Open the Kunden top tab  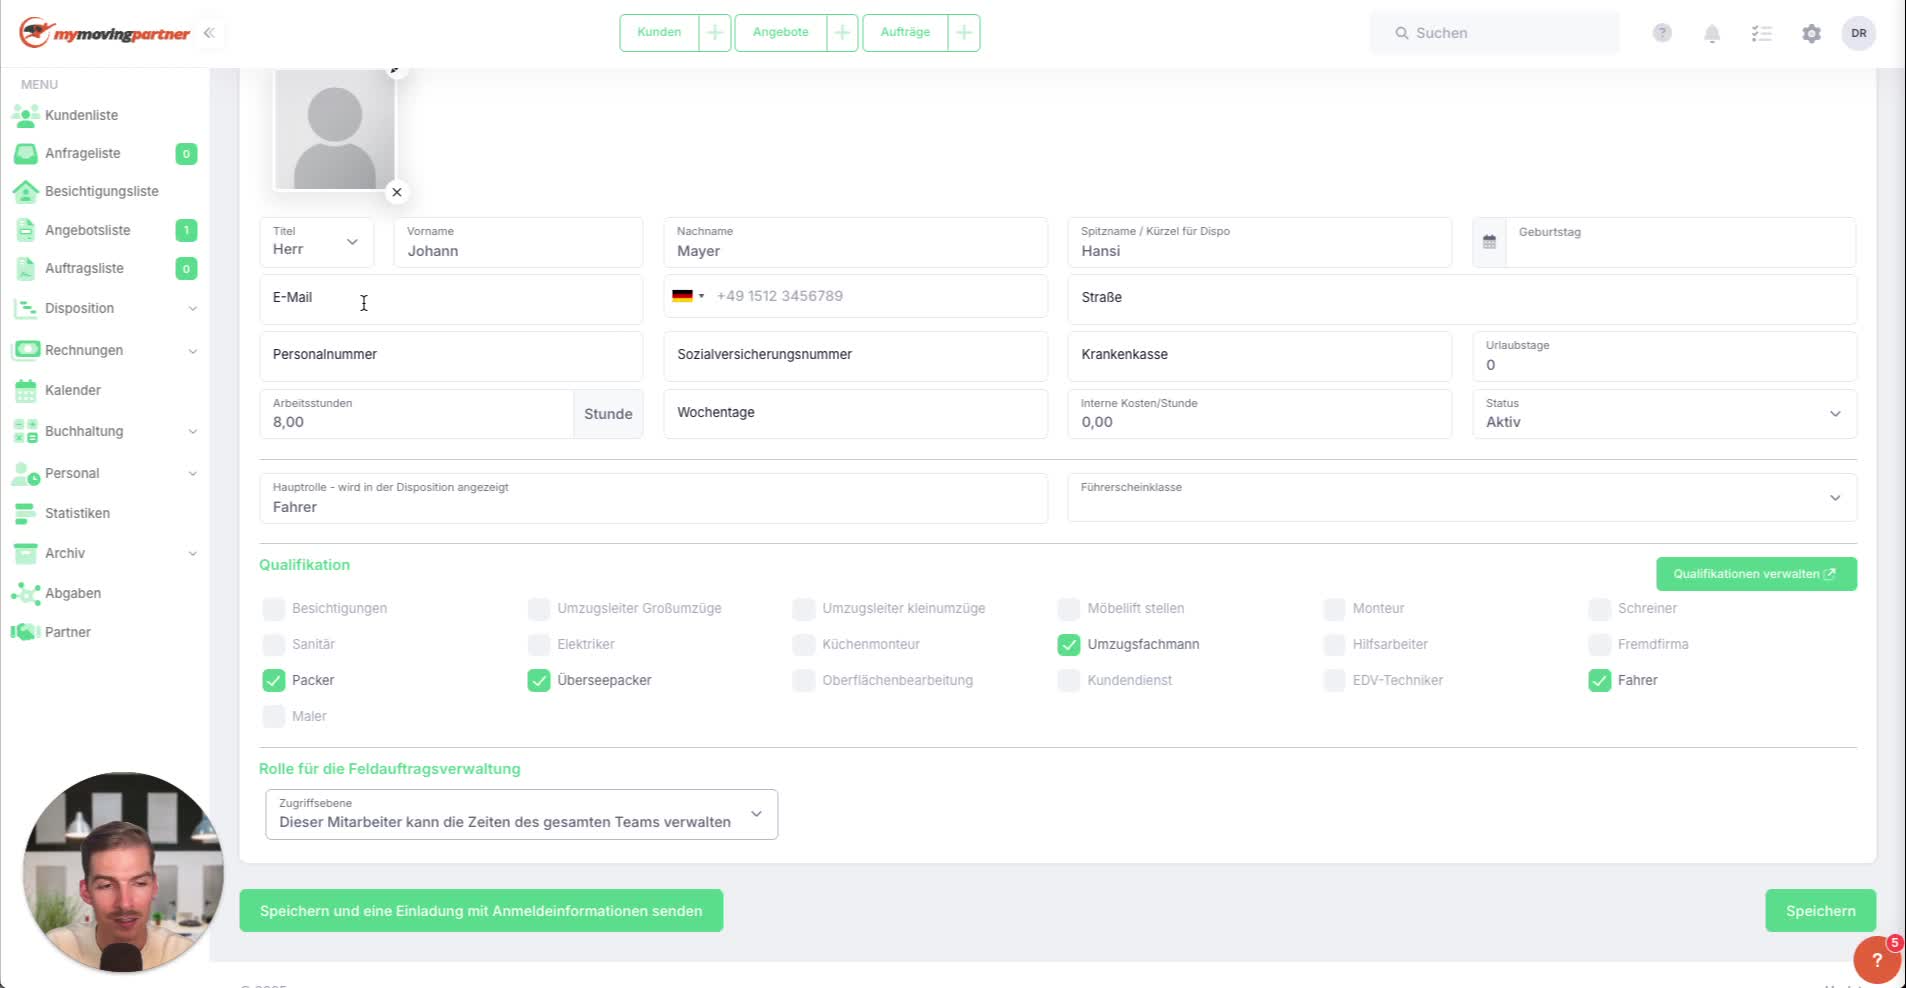point(659,33)
